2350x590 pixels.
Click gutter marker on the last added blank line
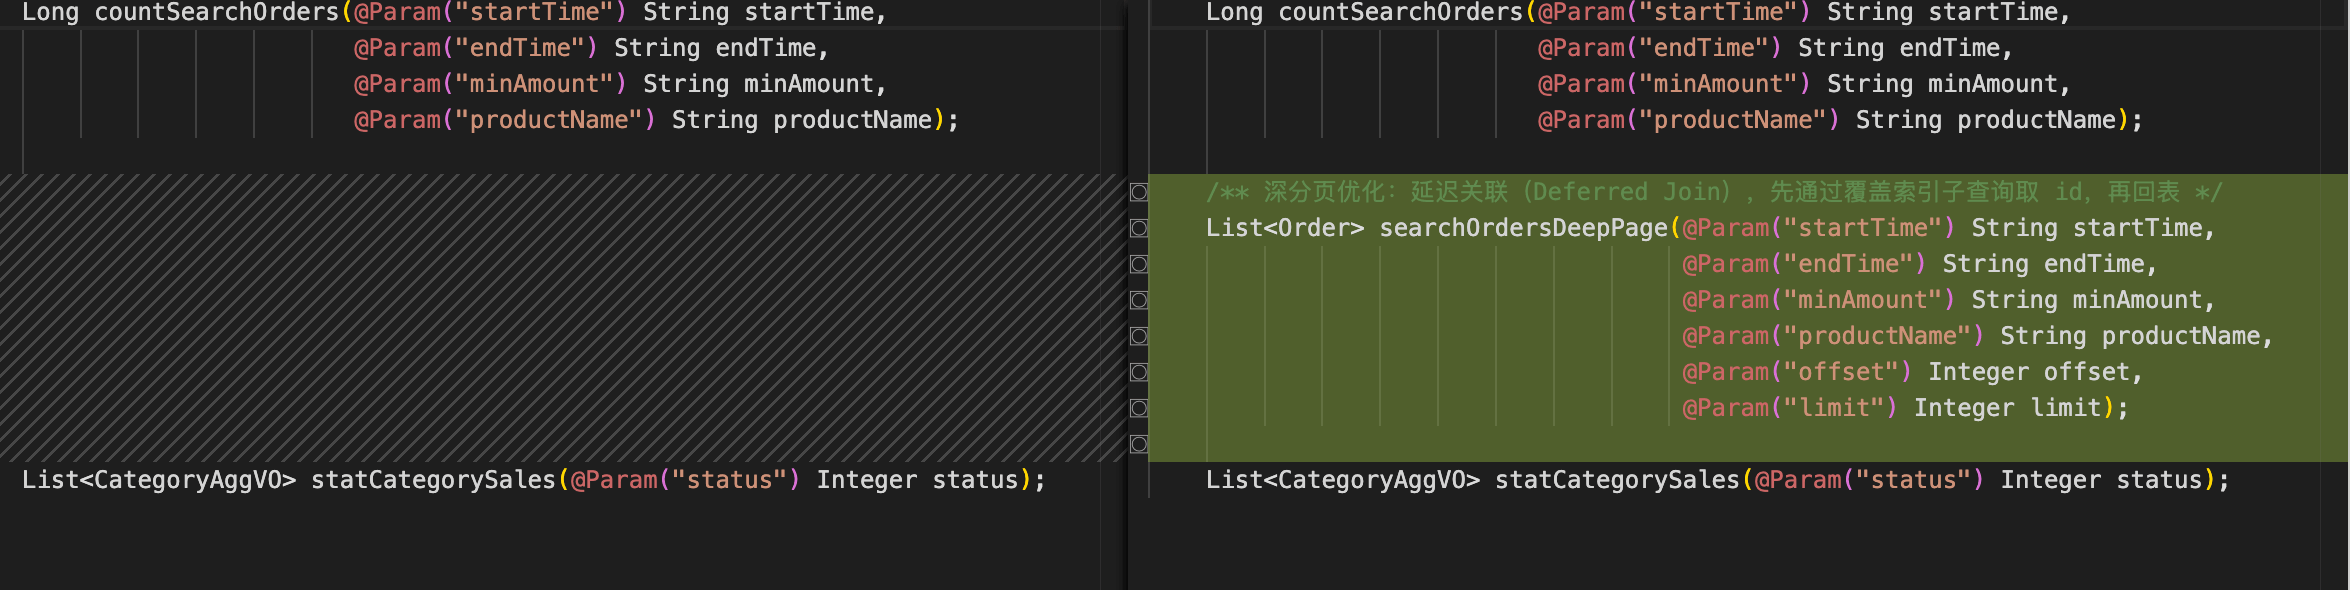[x=1138, y=444]
